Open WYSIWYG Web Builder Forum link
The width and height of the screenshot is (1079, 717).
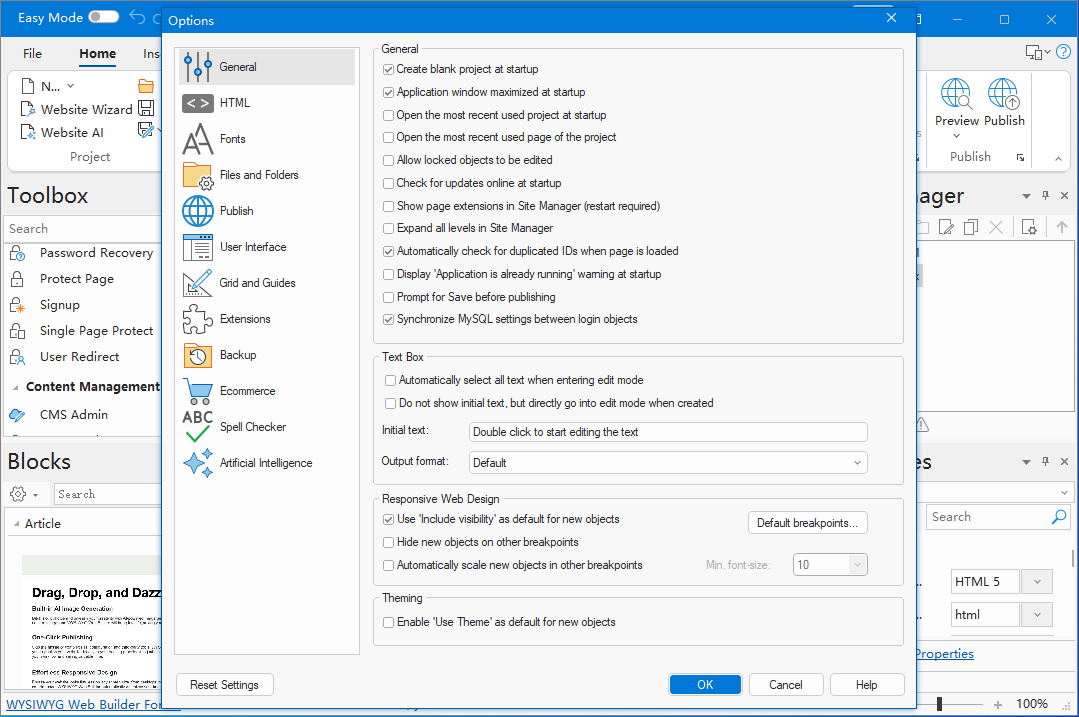coord(83,705)
